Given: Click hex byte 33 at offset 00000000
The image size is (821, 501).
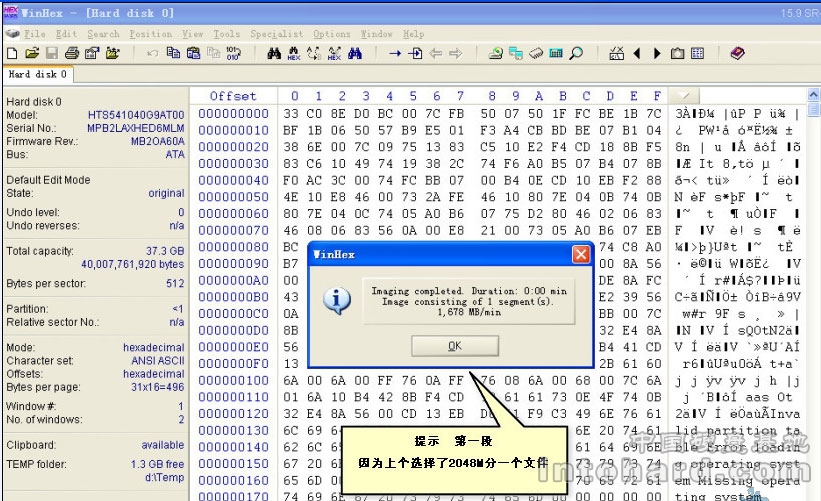Looking at the screenshot, I should click(291, 114).
